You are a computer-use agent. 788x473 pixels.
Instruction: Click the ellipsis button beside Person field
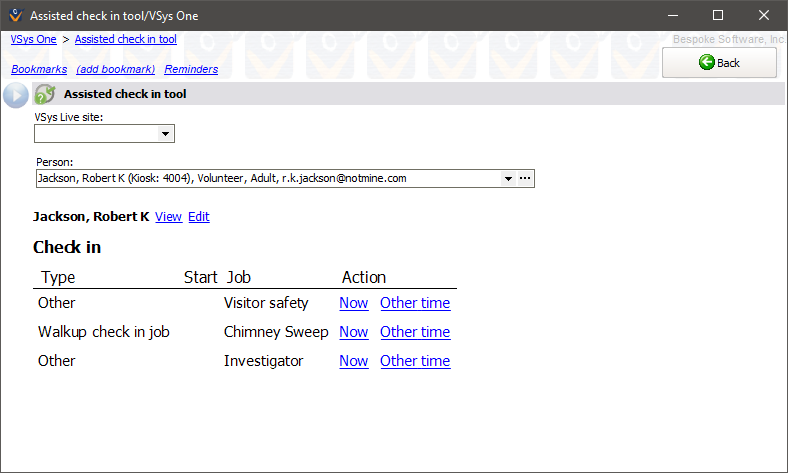(525, 179)
